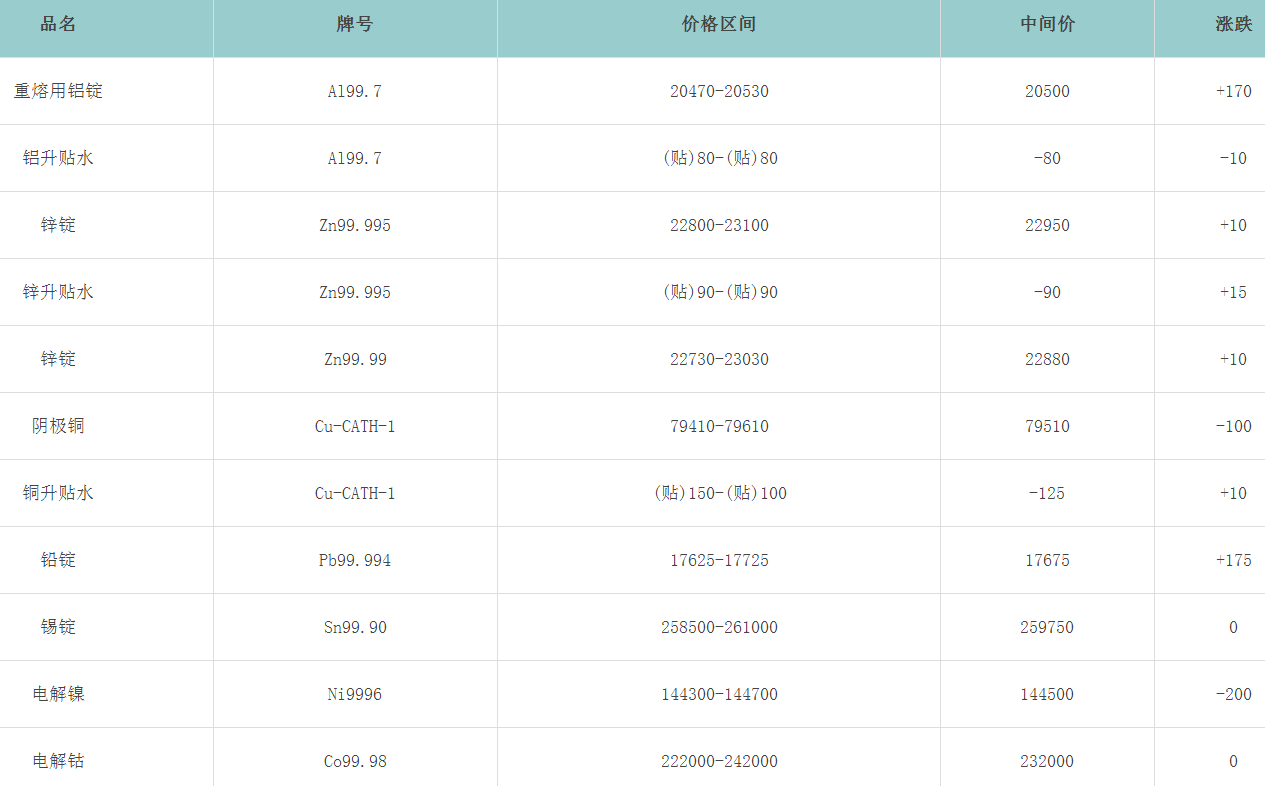Click the 涨跌 column header
This screenshot has width=1265, height=786.
click(x=1233, y=24)
